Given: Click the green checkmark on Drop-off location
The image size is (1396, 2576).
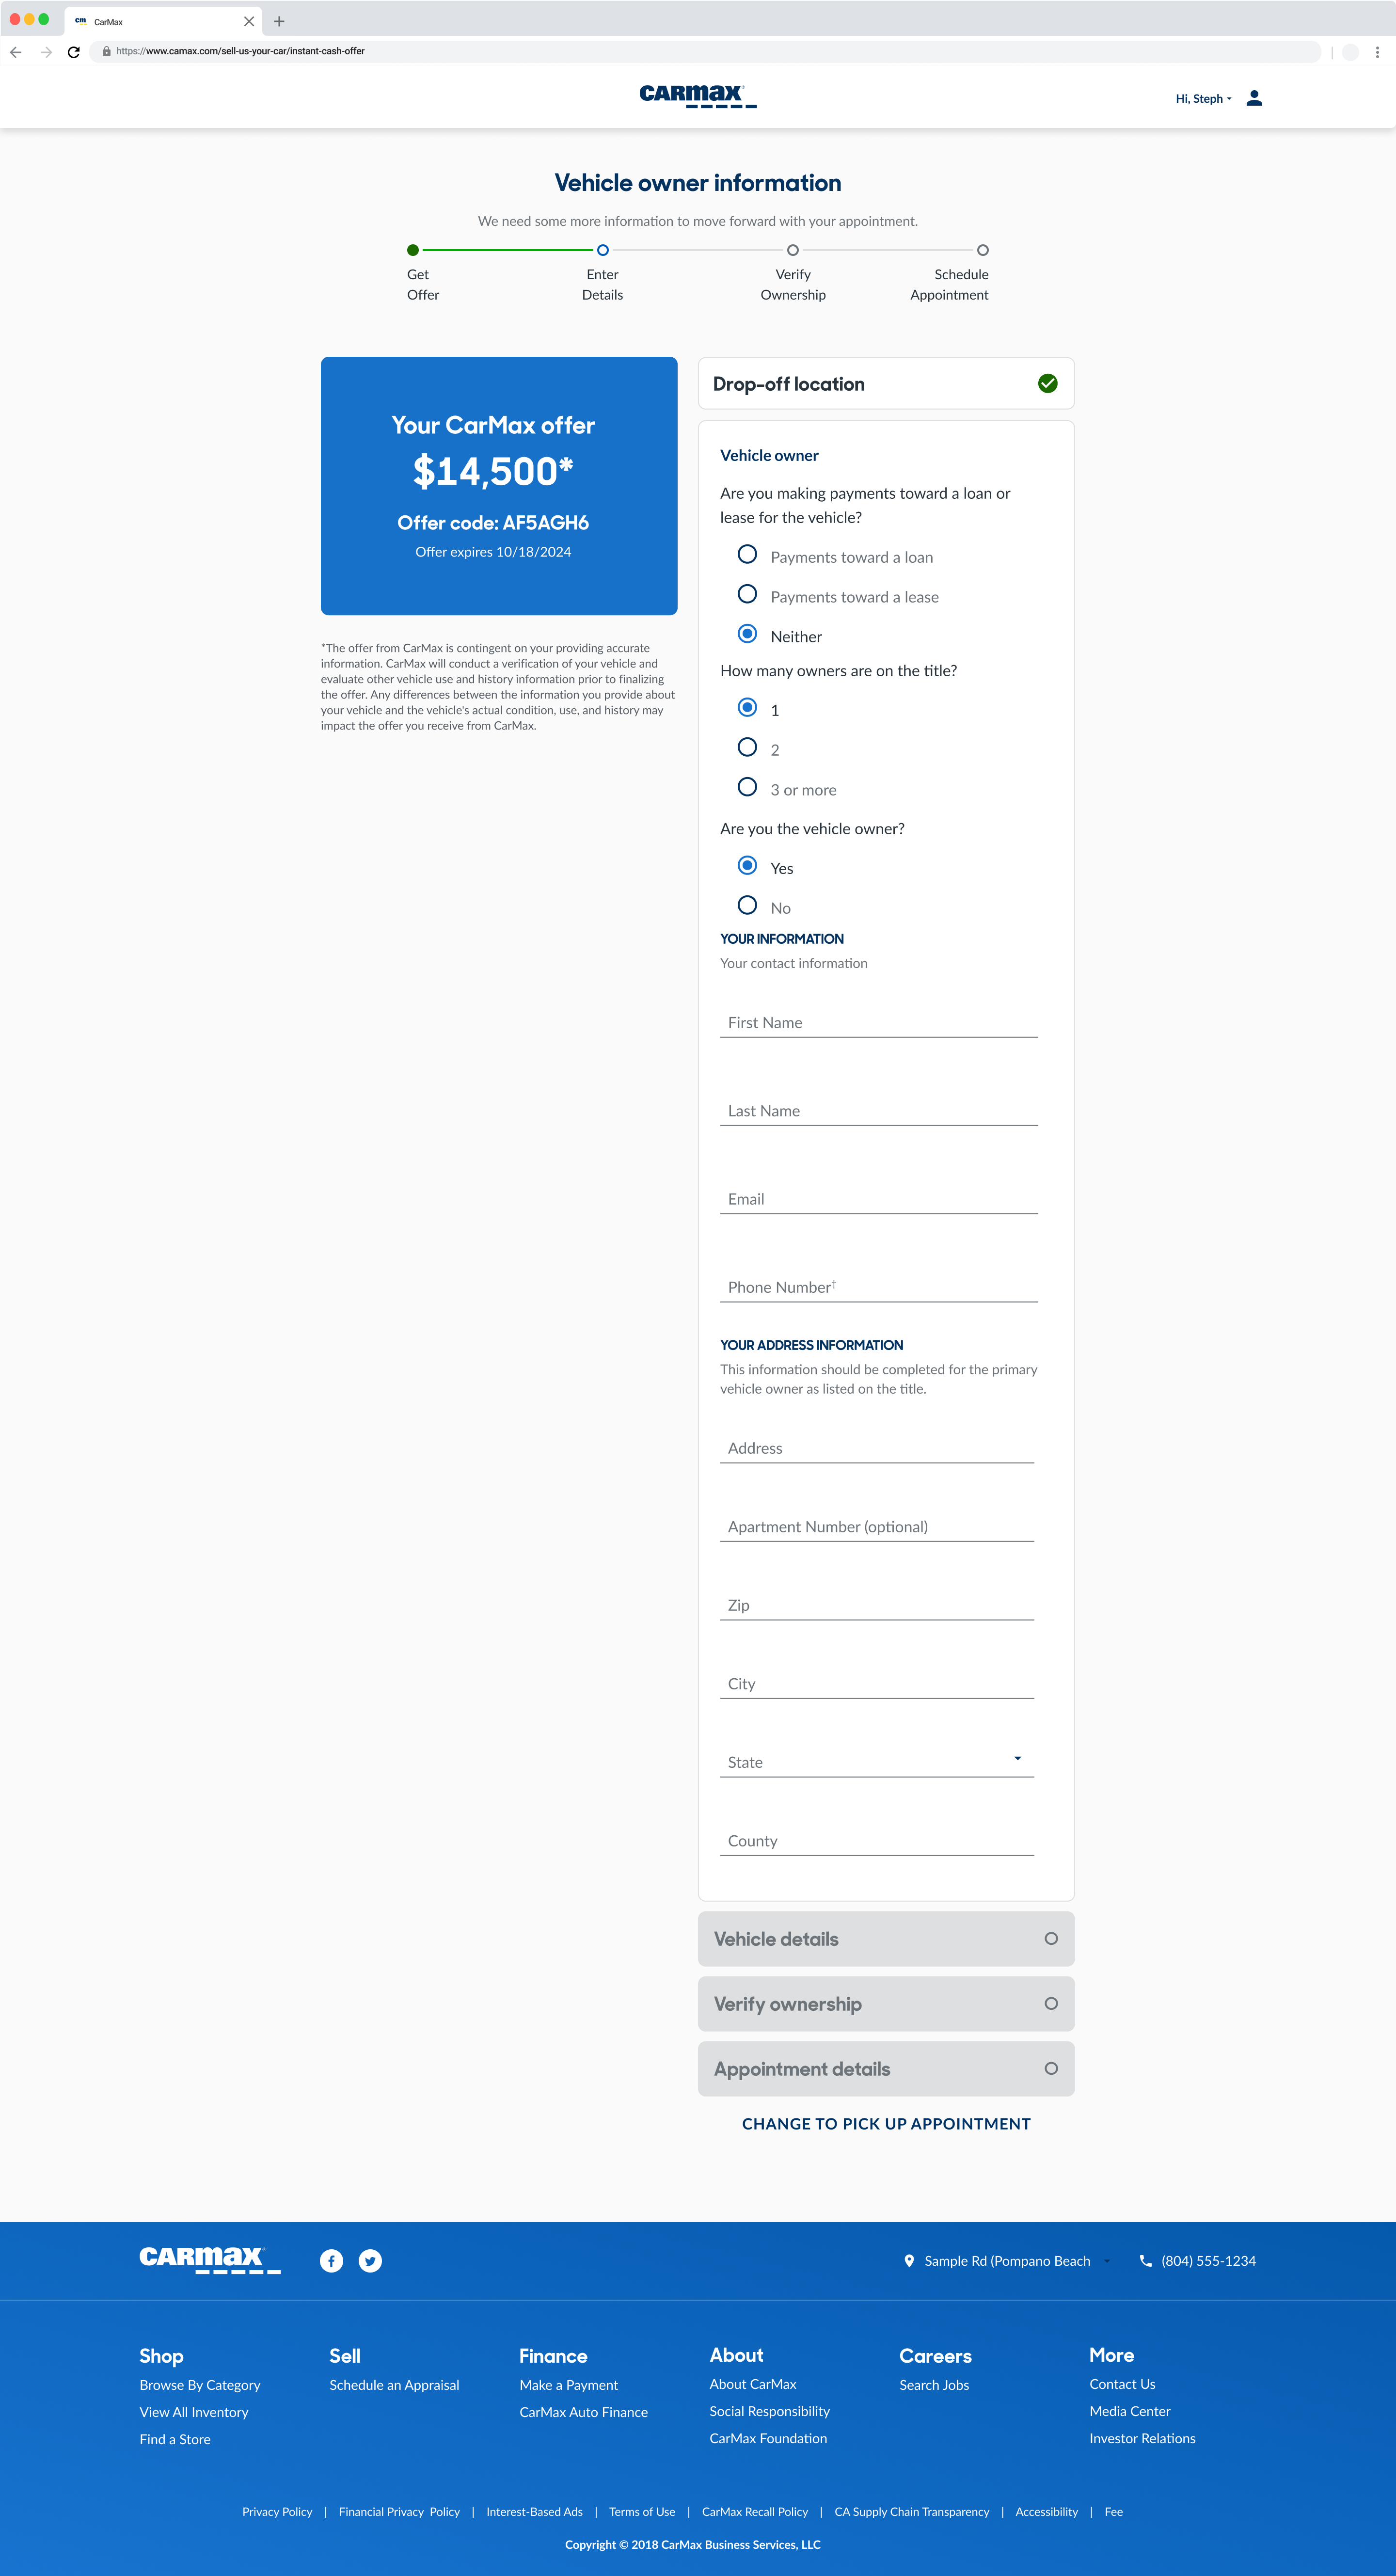Looking at the screenshot, I should (x=1048, y=383).
